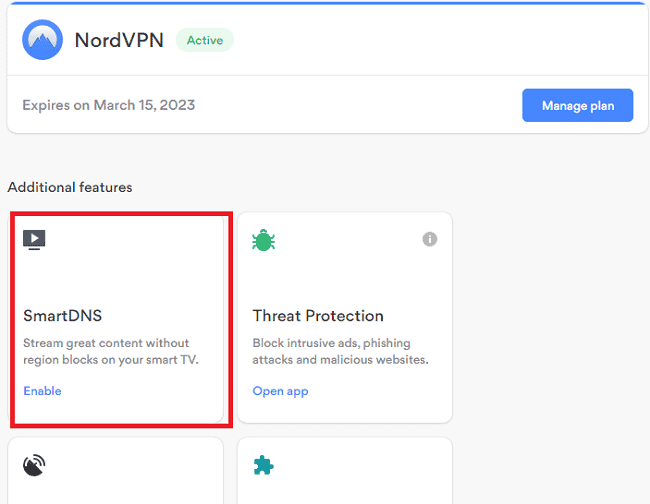Image resolution: width=650 pixels, height=504 pixels.
Task: Click the Expires on March 15, 2023 text
Action: (x=109, y=105)
